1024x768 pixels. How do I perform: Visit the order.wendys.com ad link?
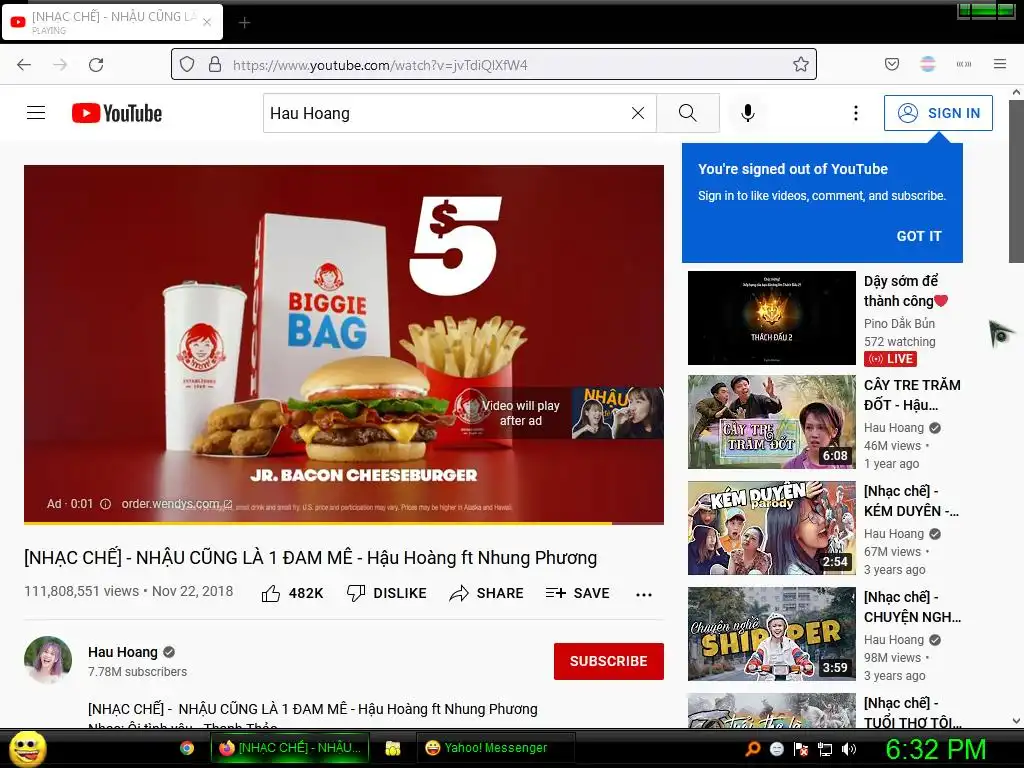coord(176,504)
